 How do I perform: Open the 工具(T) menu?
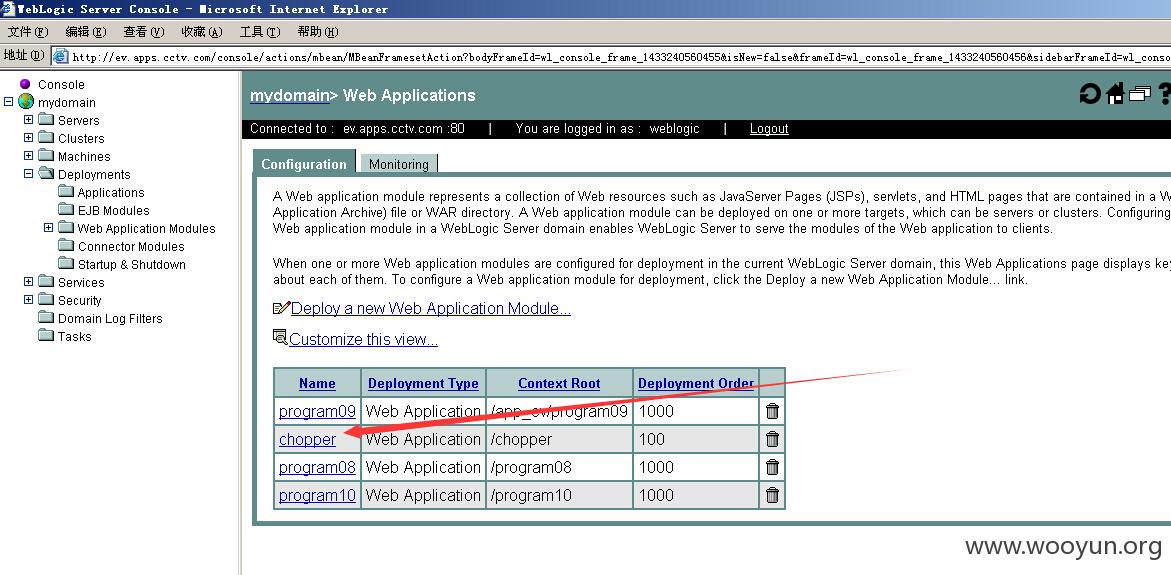point(260,31)
